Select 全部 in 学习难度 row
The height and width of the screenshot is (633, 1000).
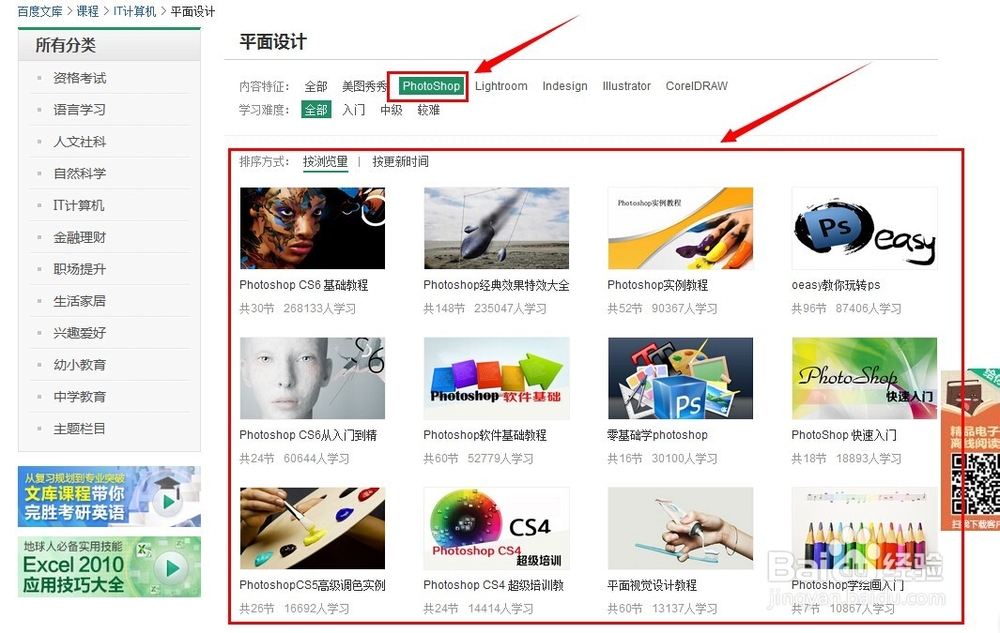316,110
